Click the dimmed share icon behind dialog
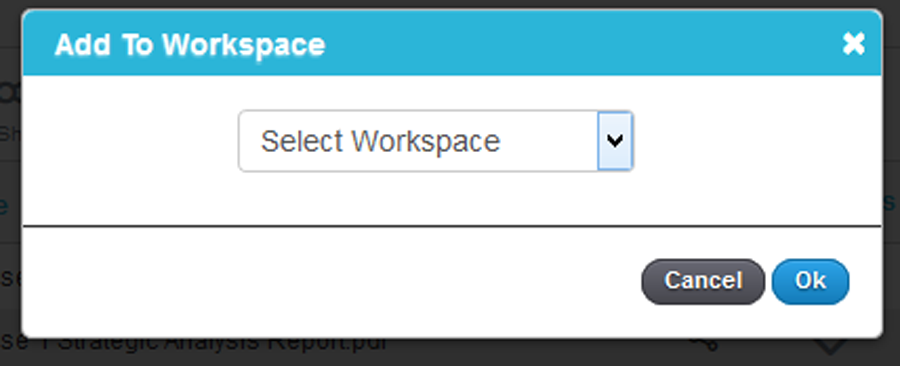The image size is (900, 366). 703,343
